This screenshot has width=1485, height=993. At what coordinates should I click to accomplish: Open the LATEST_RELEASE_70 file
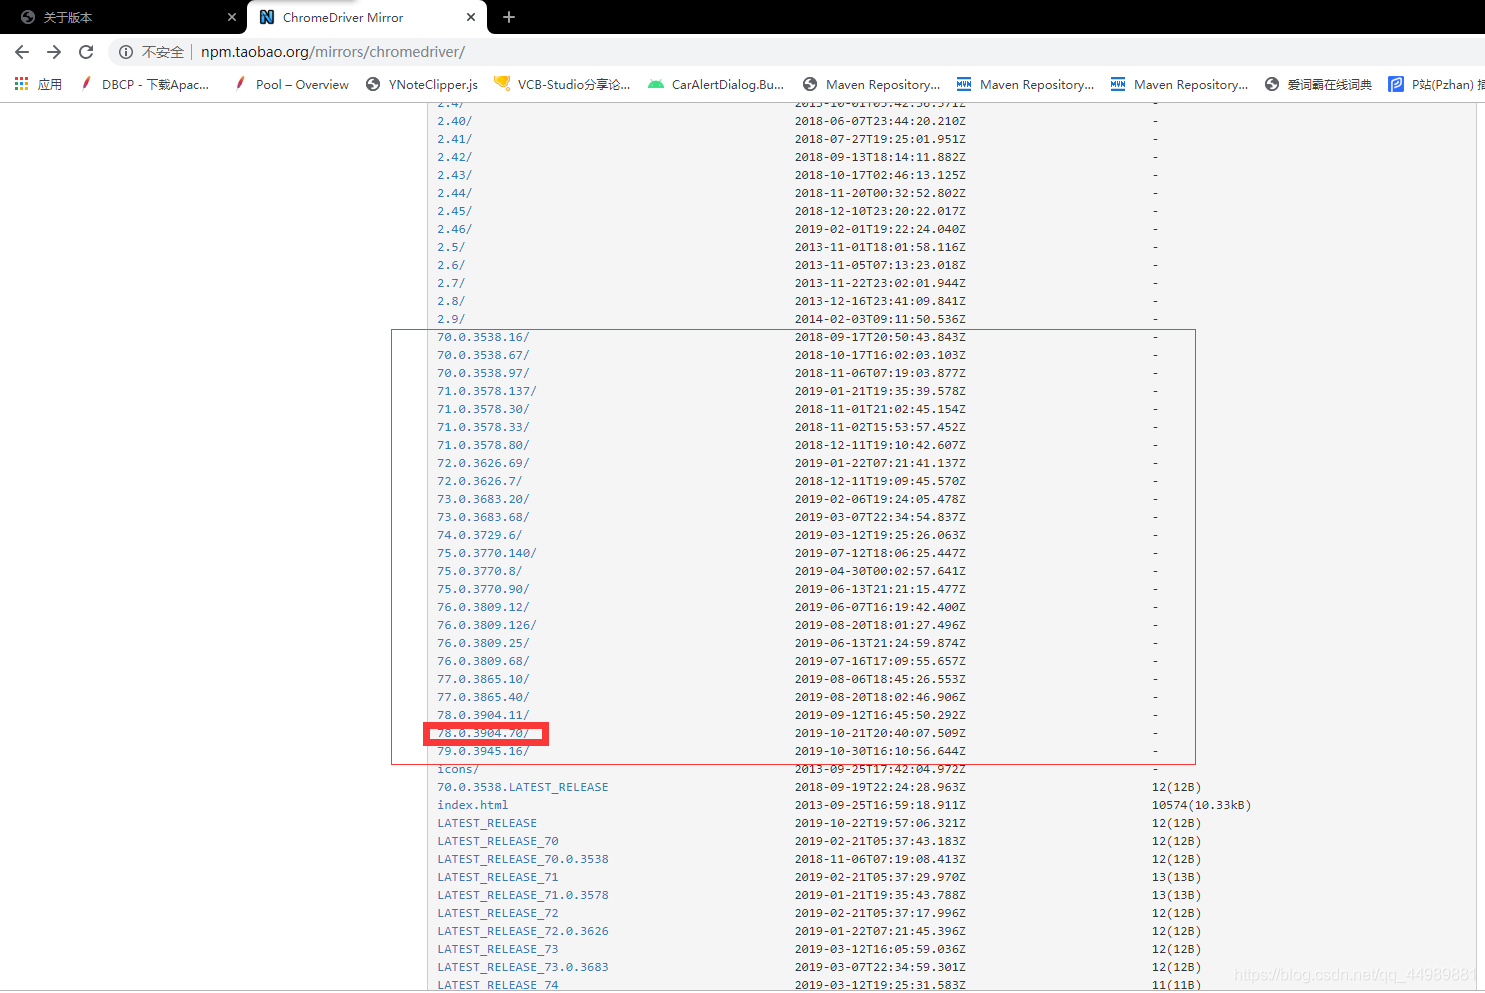[x=498, y=841]
